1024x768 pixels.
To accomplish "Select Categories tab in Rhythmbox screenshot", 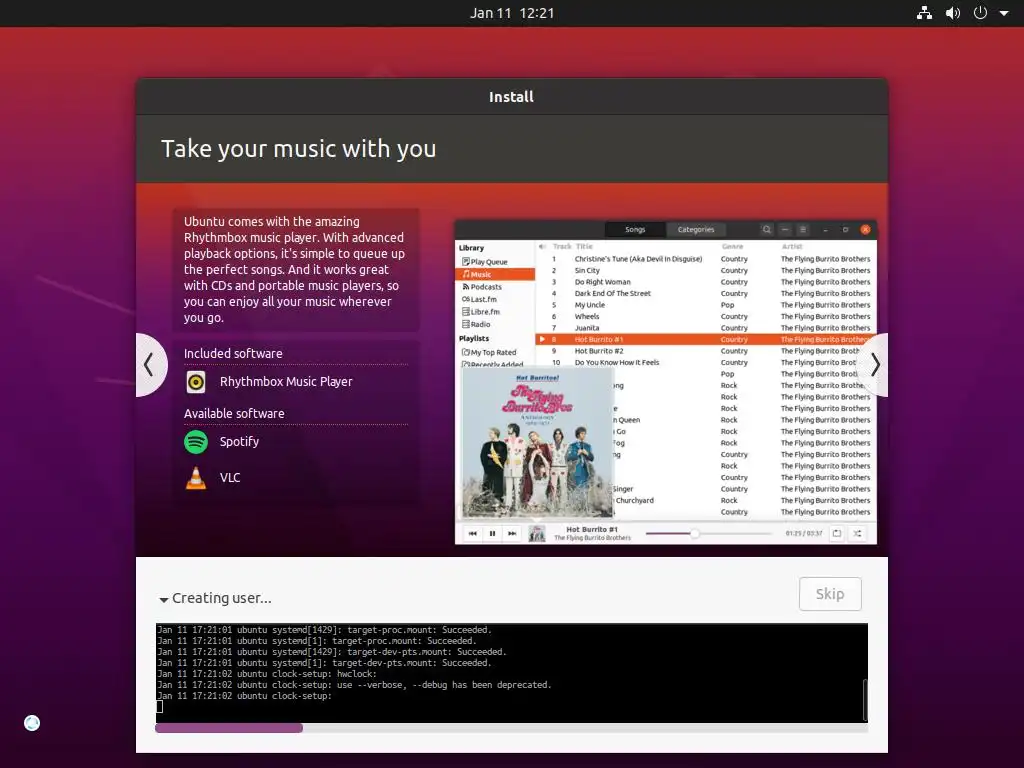I will (696, 229).
